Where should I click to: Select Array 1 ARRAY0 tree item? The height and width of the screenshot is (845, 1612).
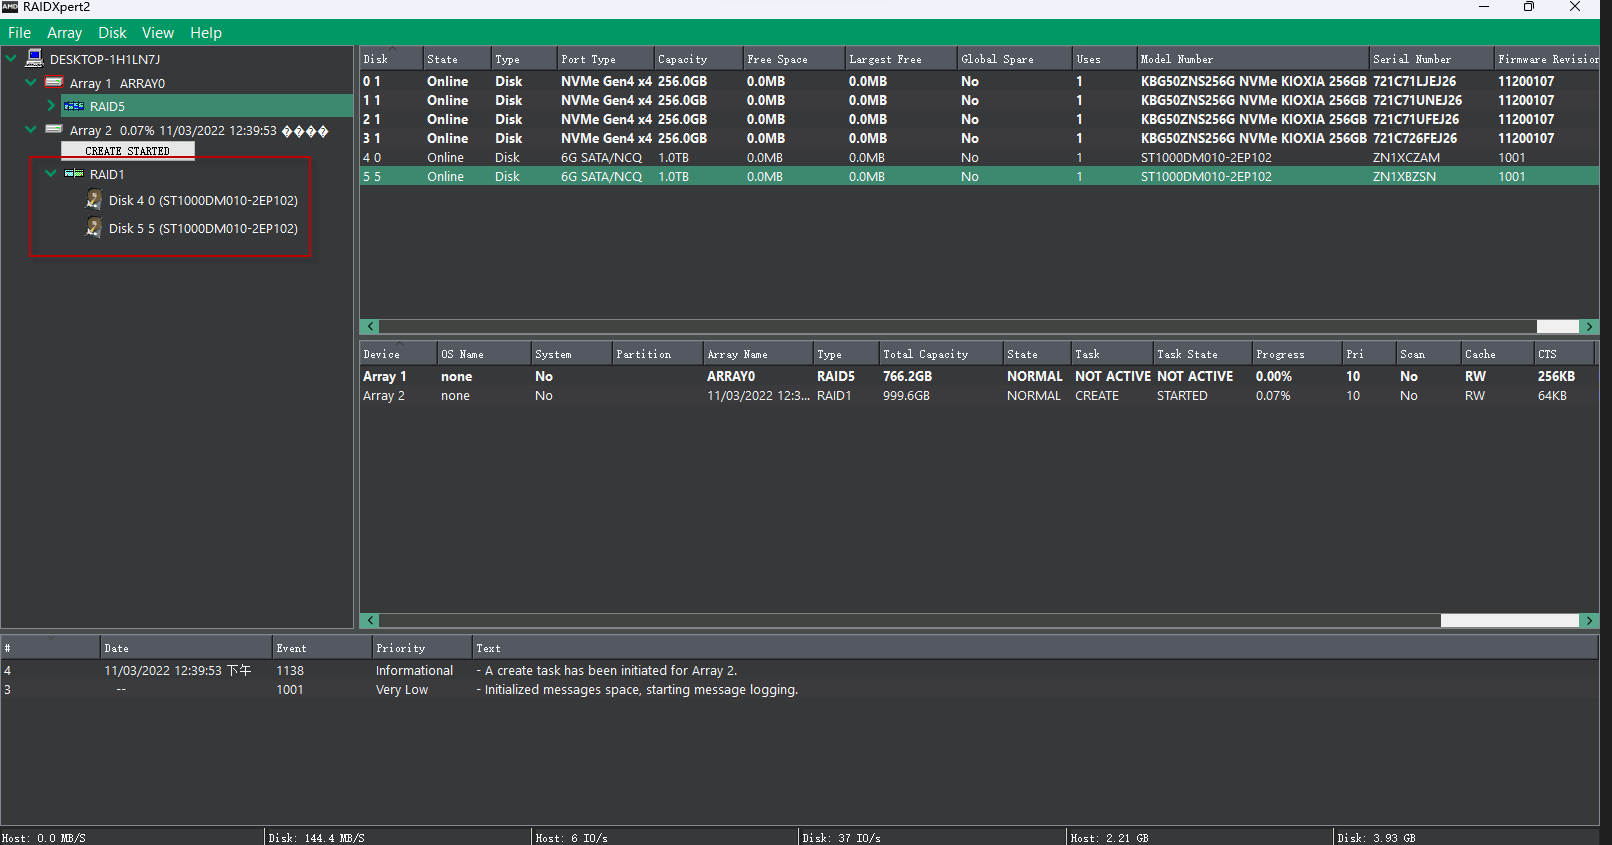point(117,83)
